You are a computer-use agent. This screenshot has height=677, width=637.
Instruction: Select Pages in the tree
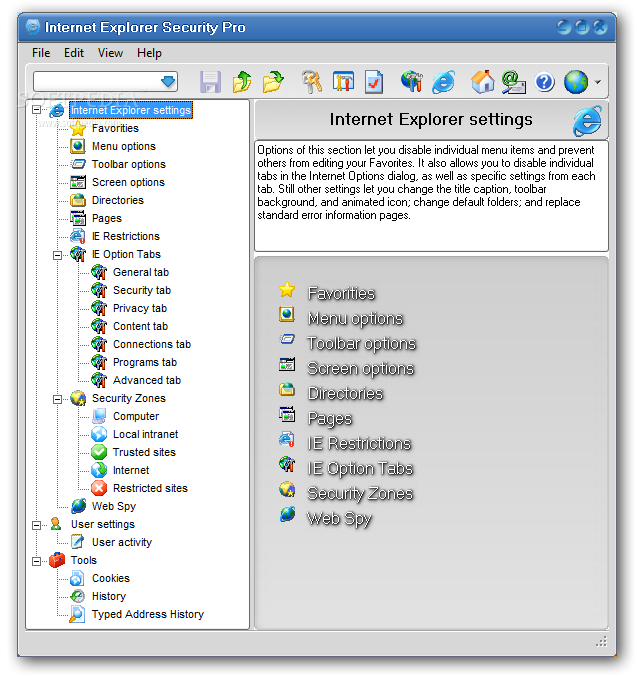(107, 218)
